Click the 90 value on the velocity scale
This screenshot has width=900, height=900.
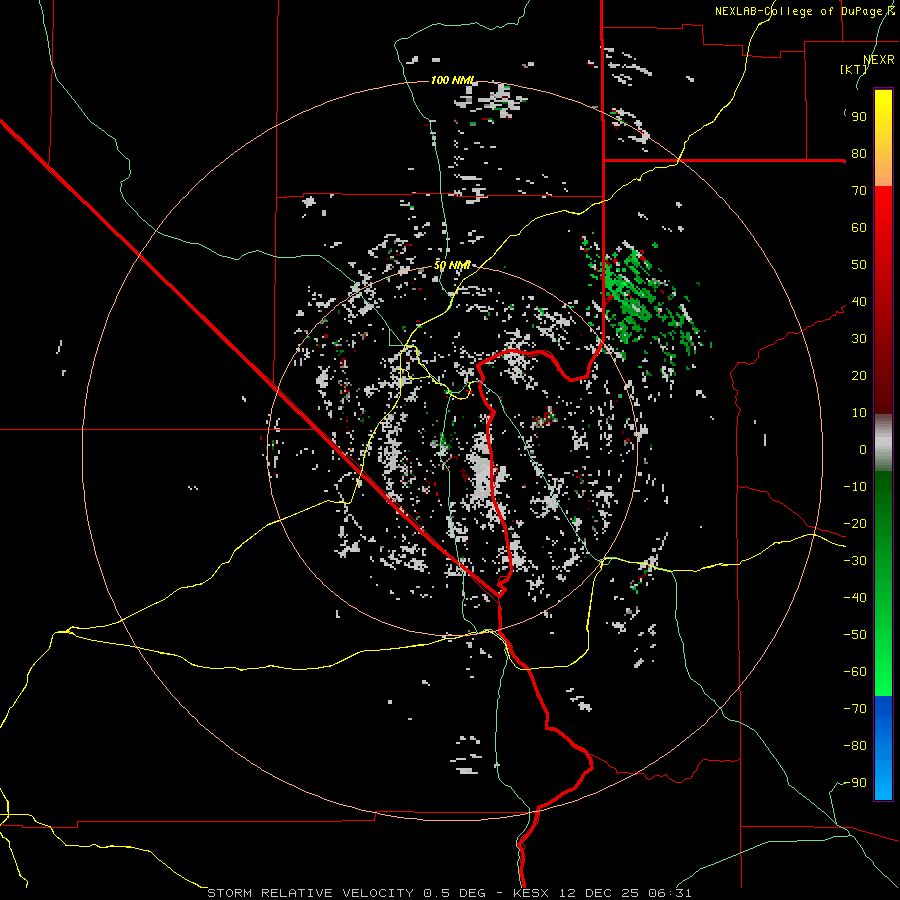(859, 117)
